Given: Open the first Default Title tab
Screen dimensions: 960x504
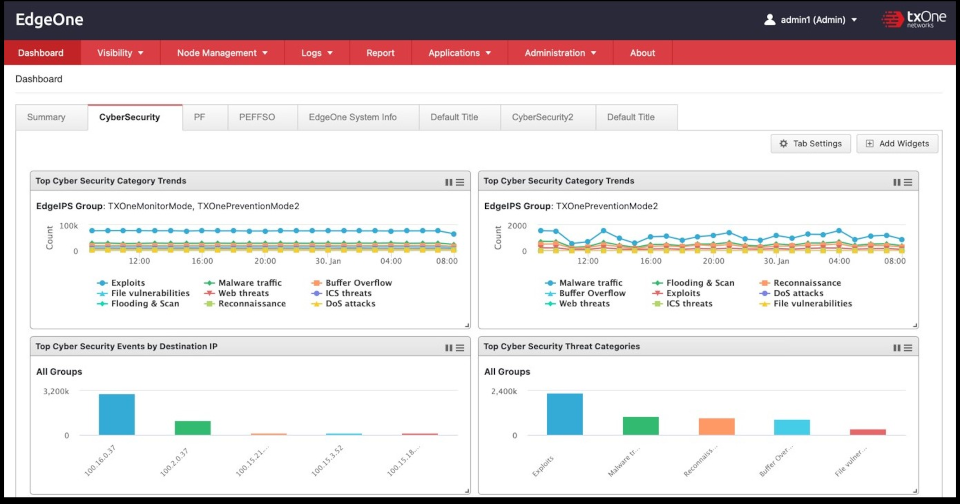Looking at the screenshot, I should [x=460, y=117].
